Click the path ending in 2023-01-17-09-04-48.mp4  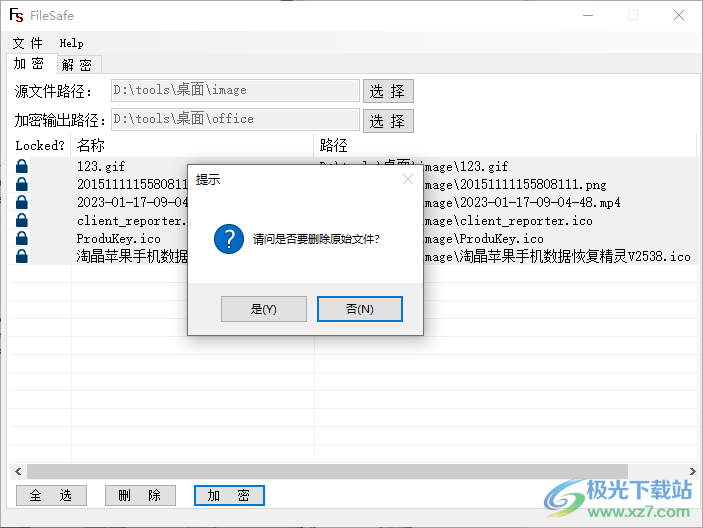coord(522,203)
